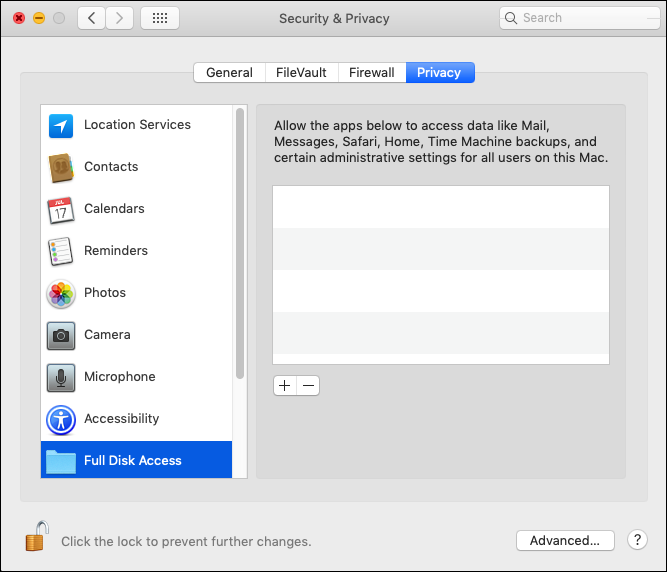
Task: Click the Reminders list icon
Action: 60,251
